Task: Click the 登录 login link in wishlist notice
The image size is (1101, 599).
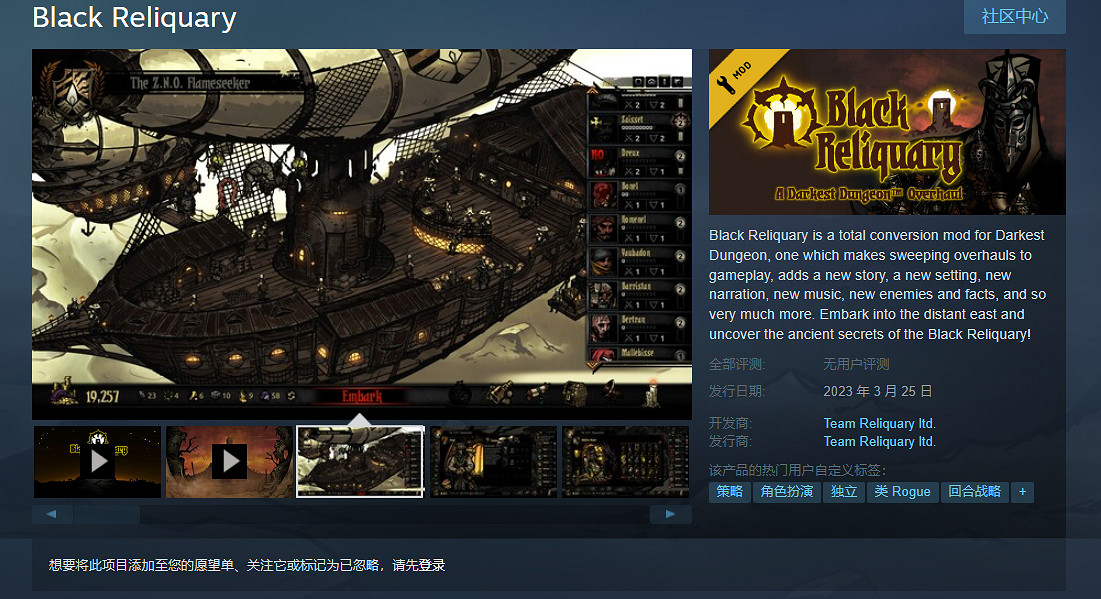Action: click(432, 566)
